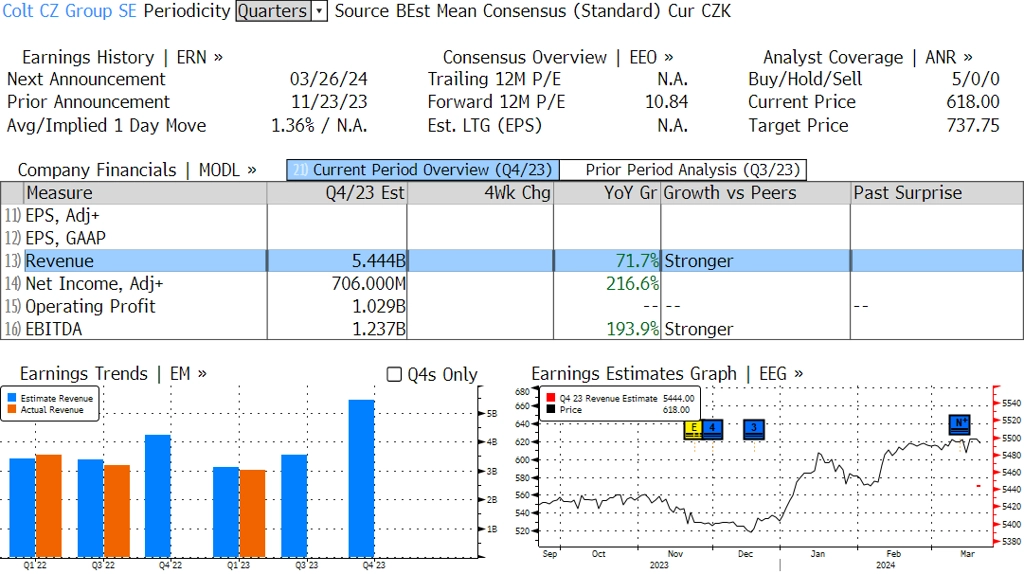Select the Quarters periodicity field
Image resolution: width=1024 pixels, height=574 pixels.
(x=273, y=11)
